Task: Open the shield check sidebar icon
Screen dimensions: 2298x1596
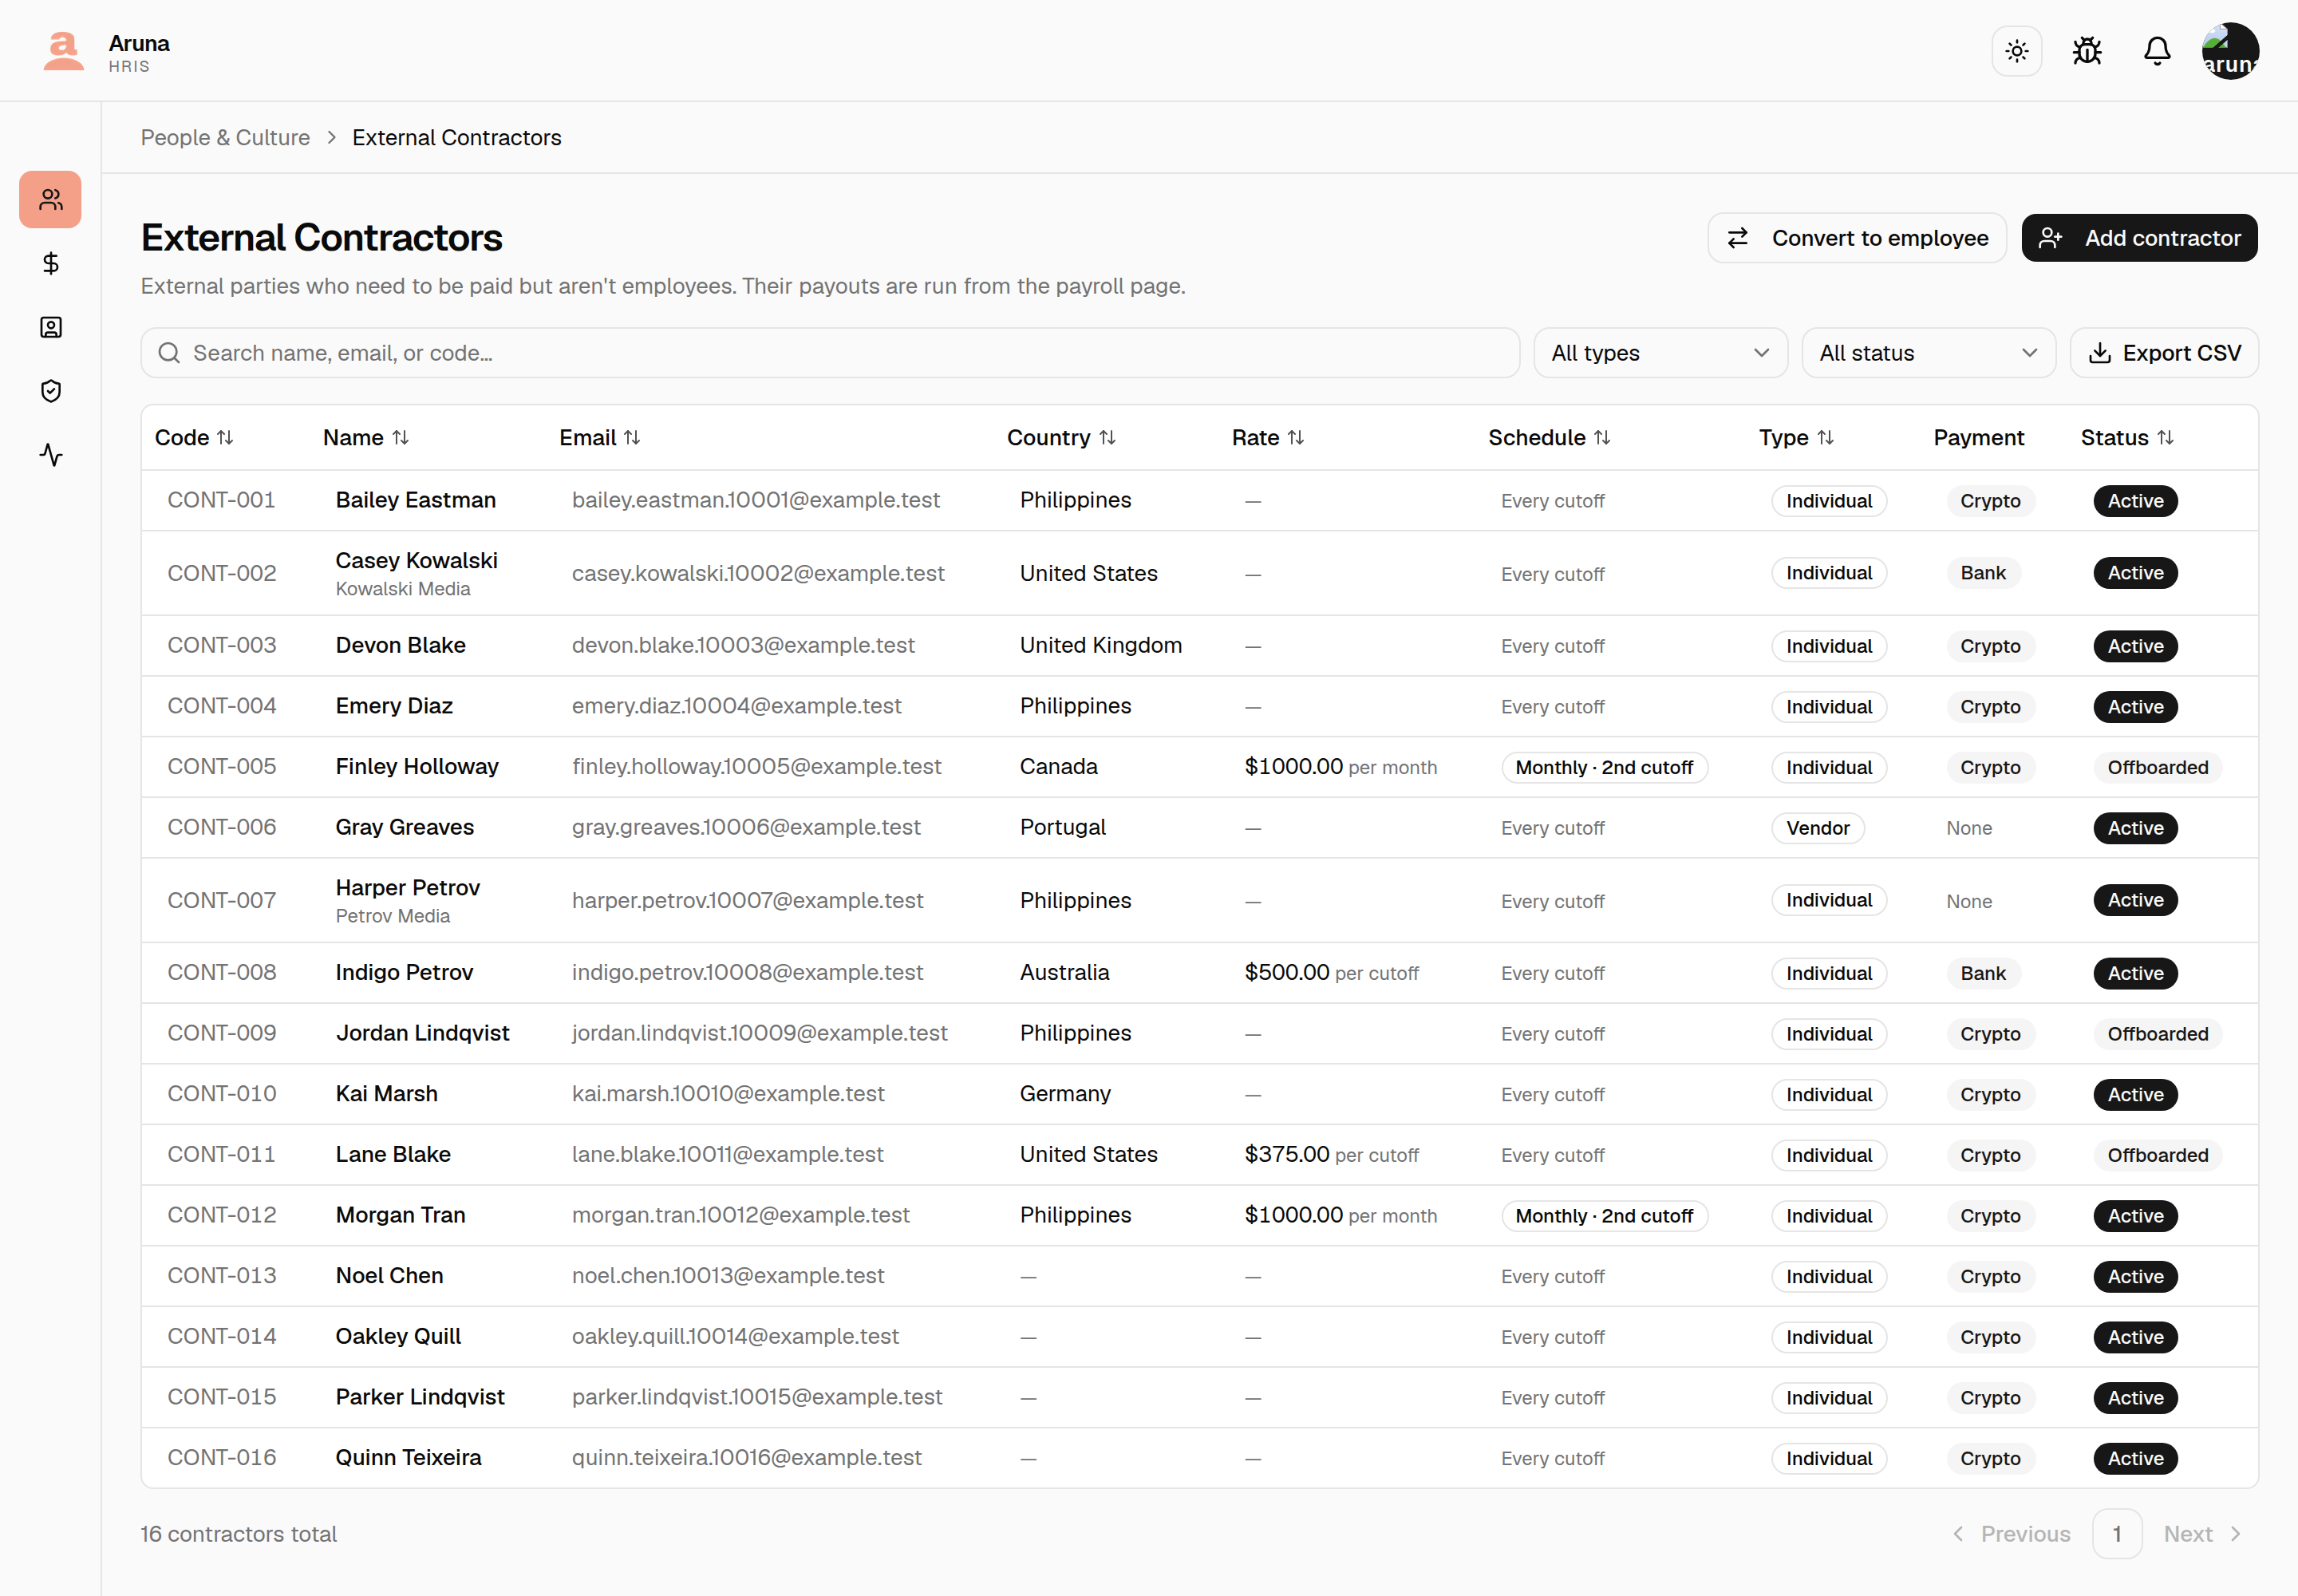Action: [51, 391]
